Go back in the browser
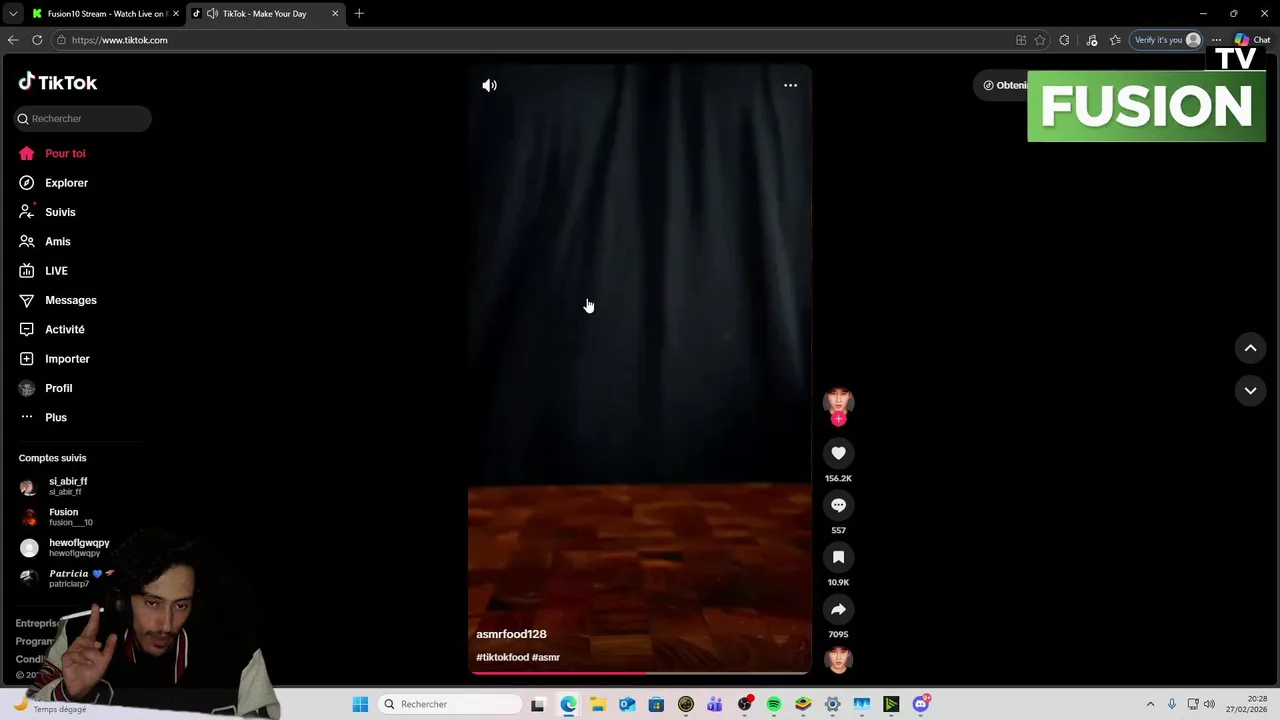This screenshot has width=1280, height=720. 13,40
